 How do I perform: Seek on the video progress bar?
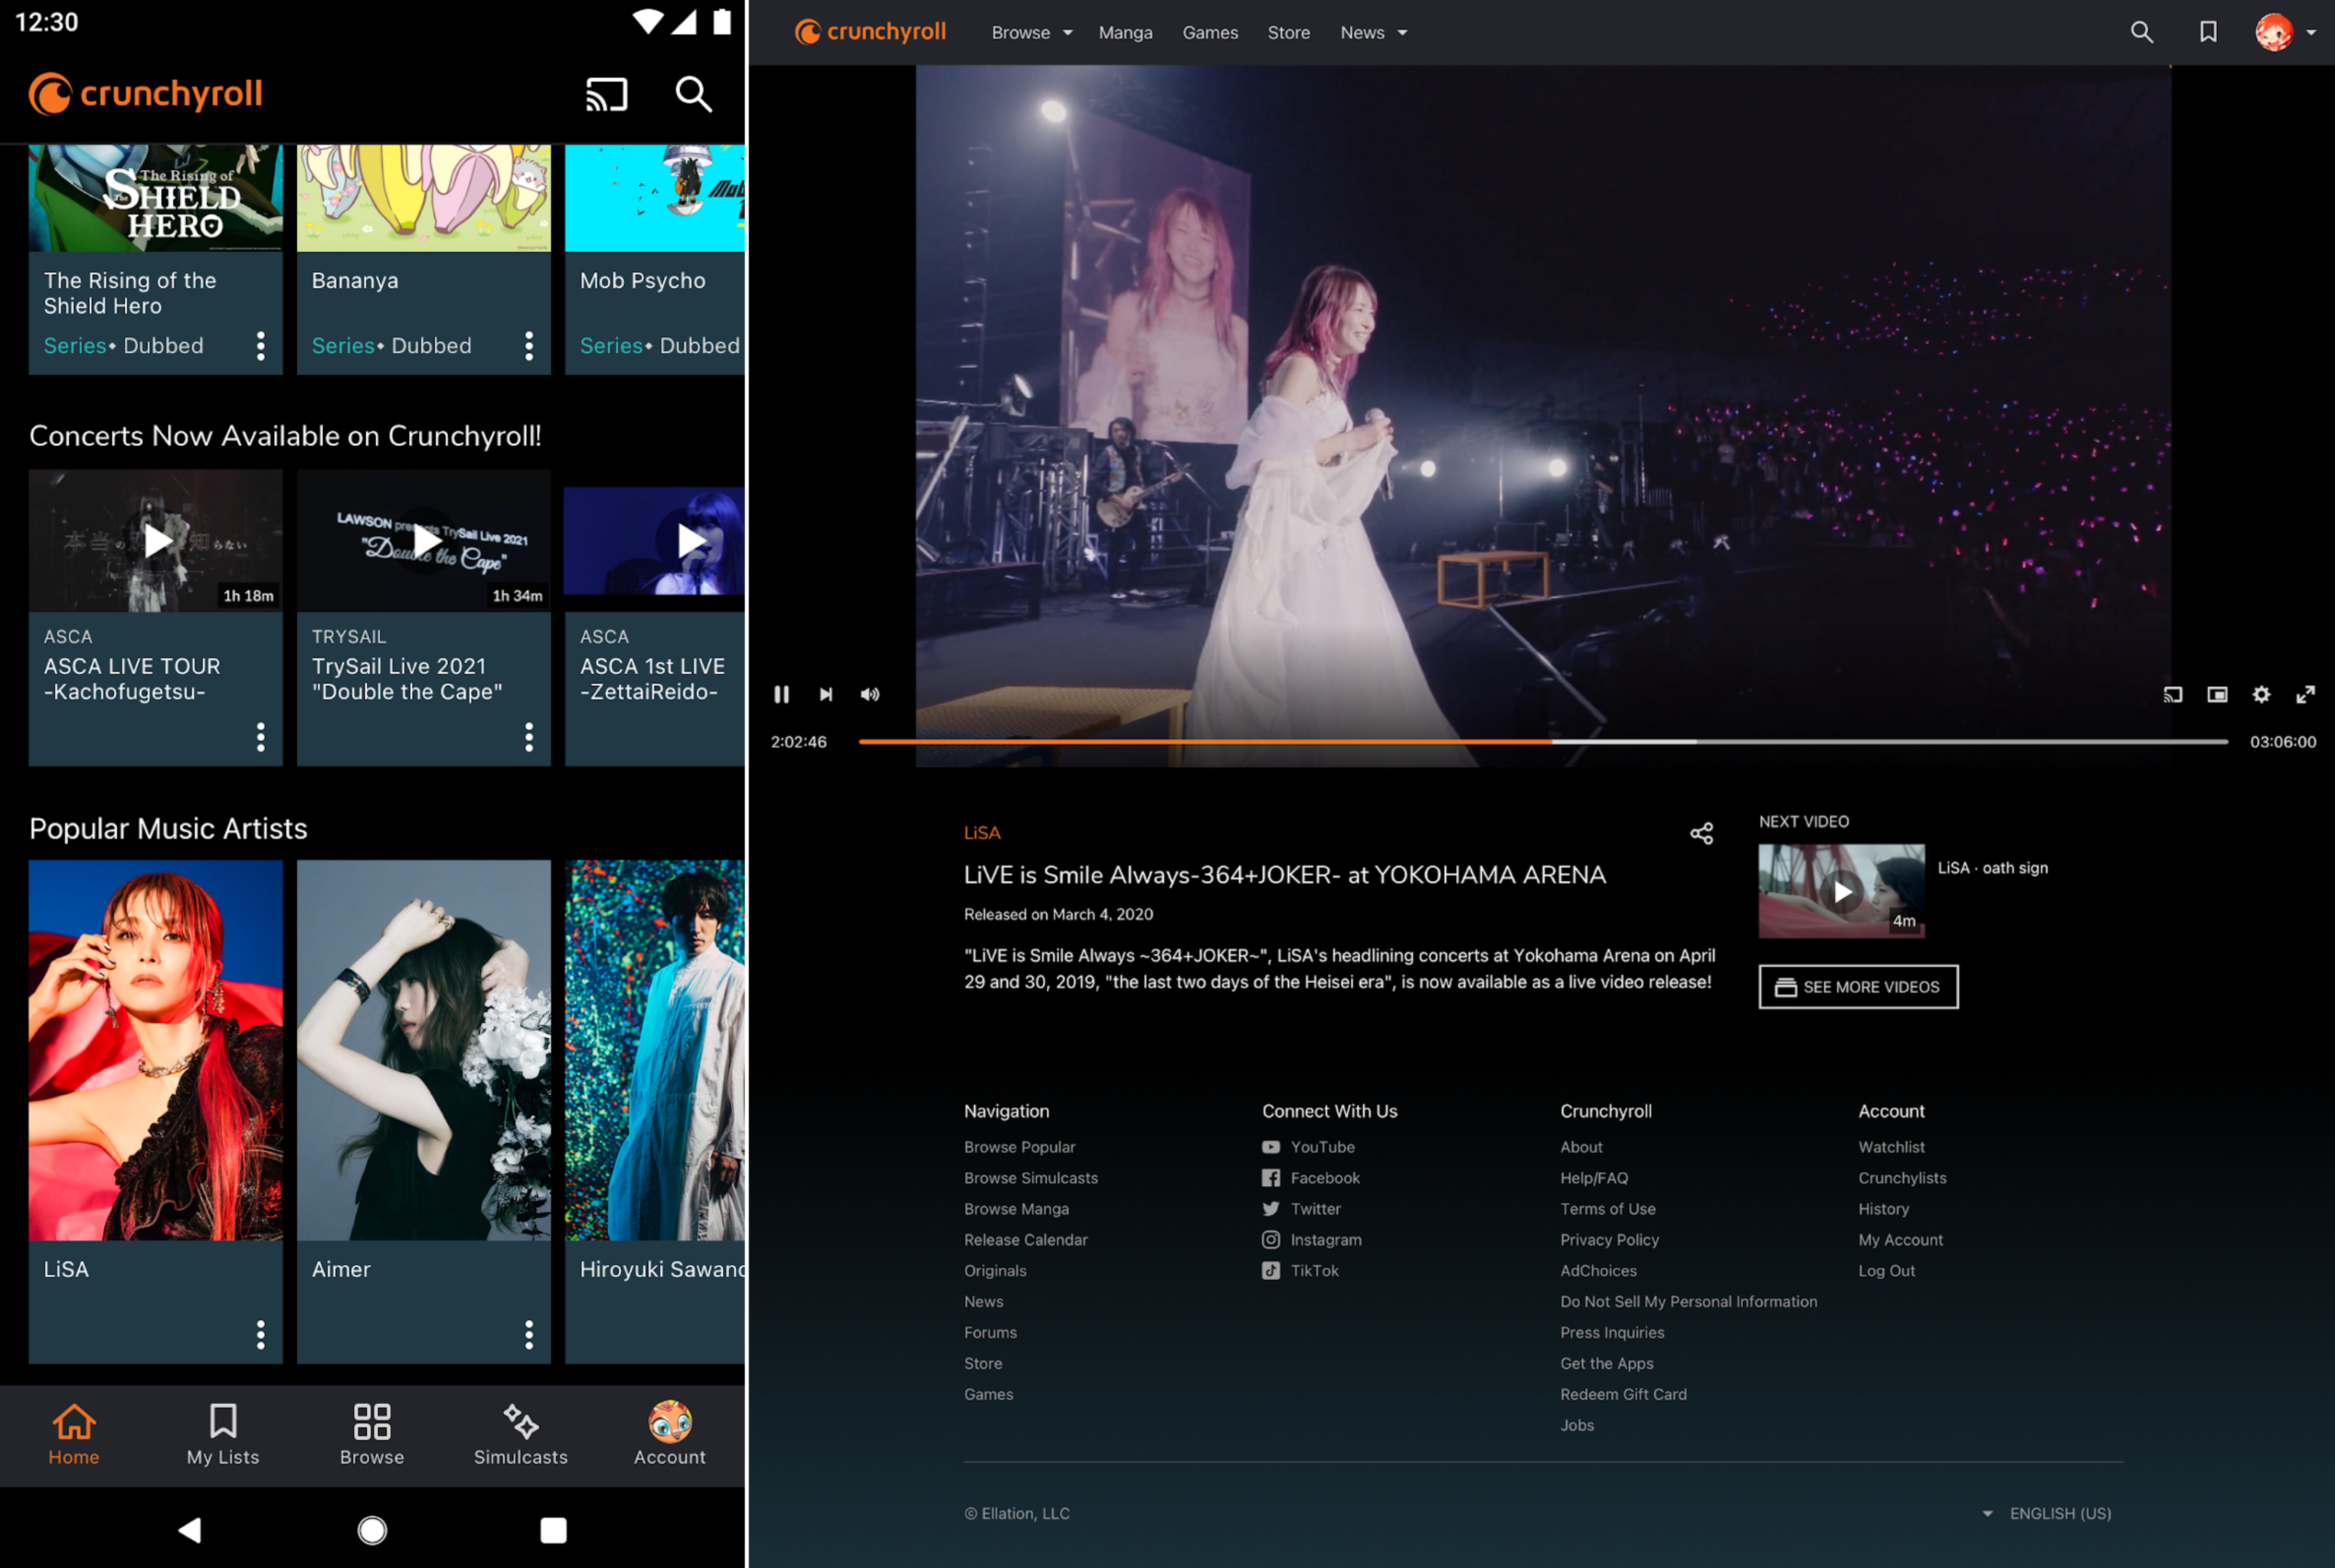[x=1542, y=742]
